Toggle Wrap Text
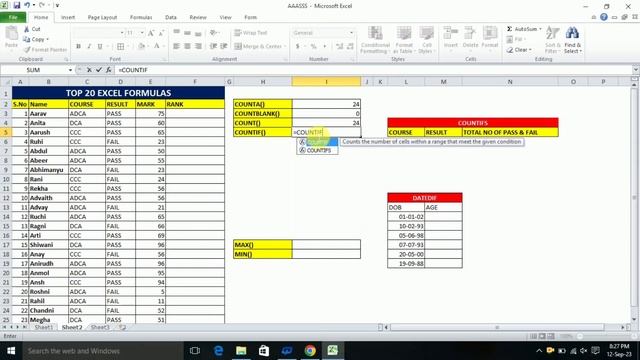 click(x=251, y=33)
